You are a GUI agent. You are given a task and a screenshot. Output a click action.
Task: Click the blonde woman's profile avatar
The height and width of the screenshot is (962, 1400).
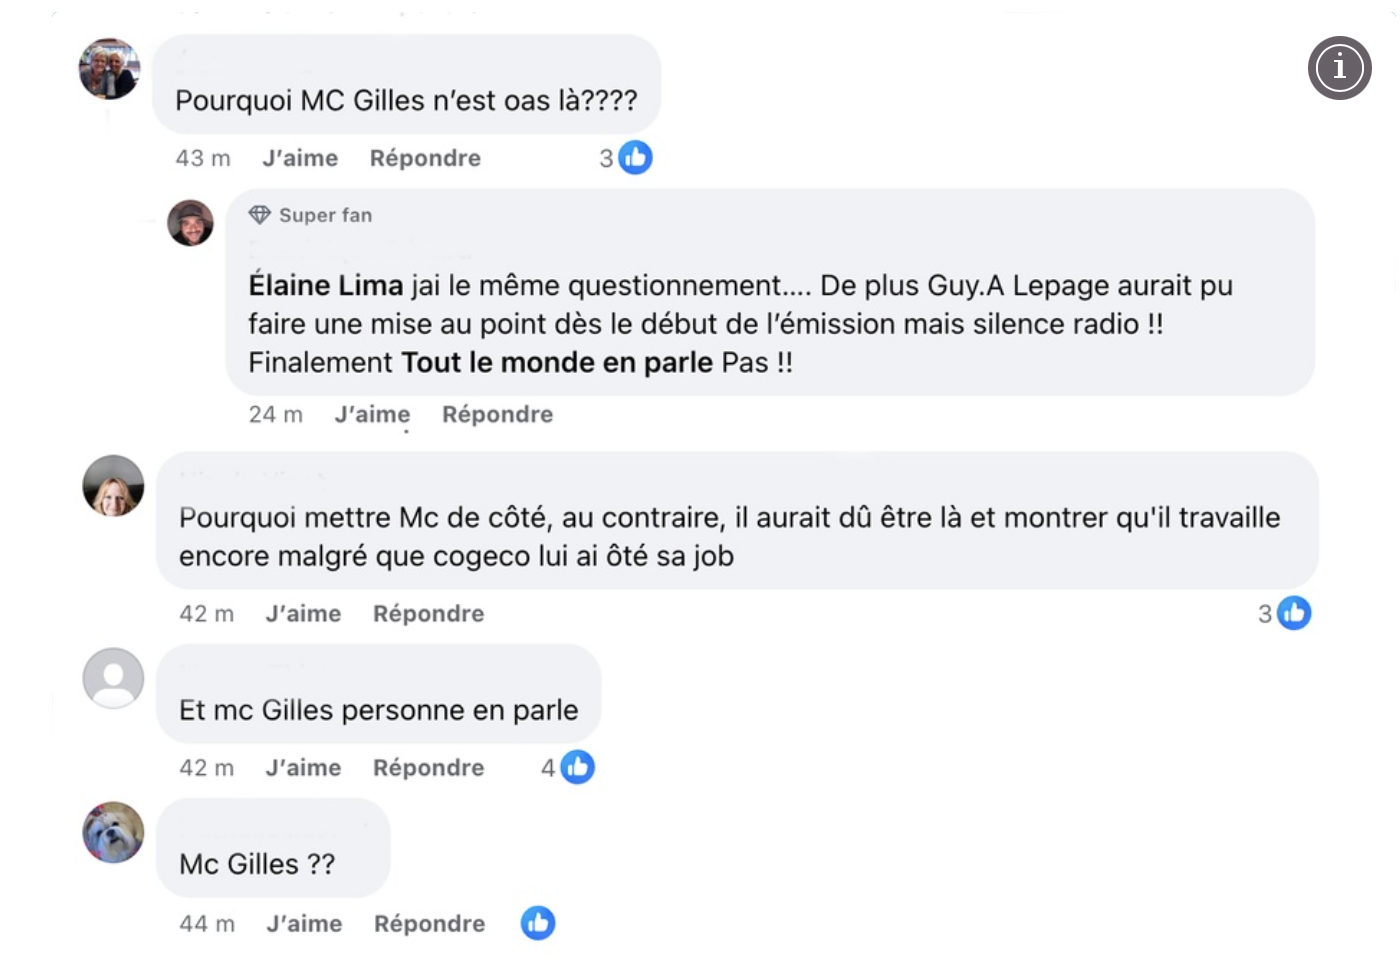113,486
